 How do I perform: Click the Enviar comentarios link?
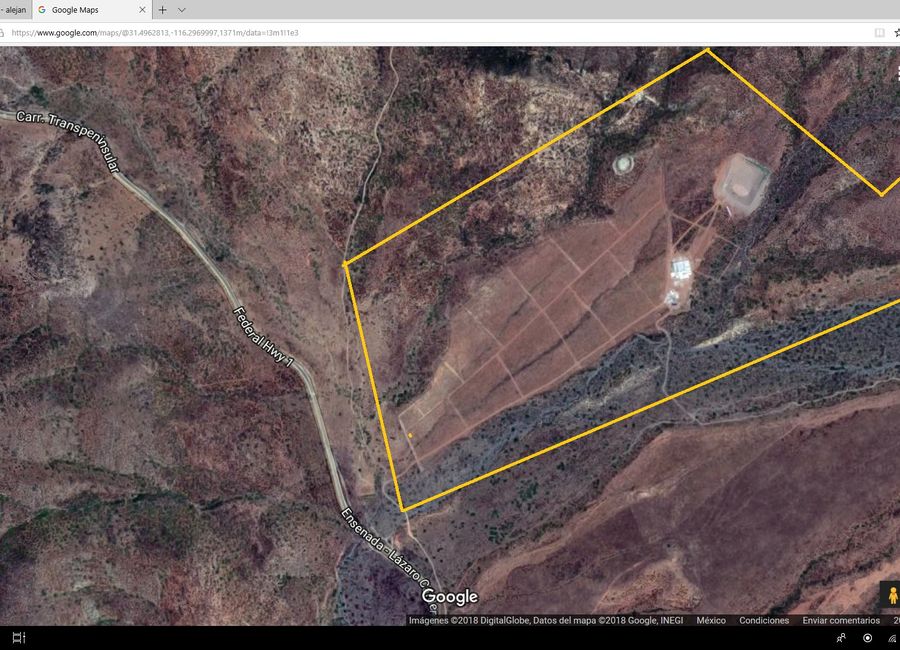tap(840, 620)
